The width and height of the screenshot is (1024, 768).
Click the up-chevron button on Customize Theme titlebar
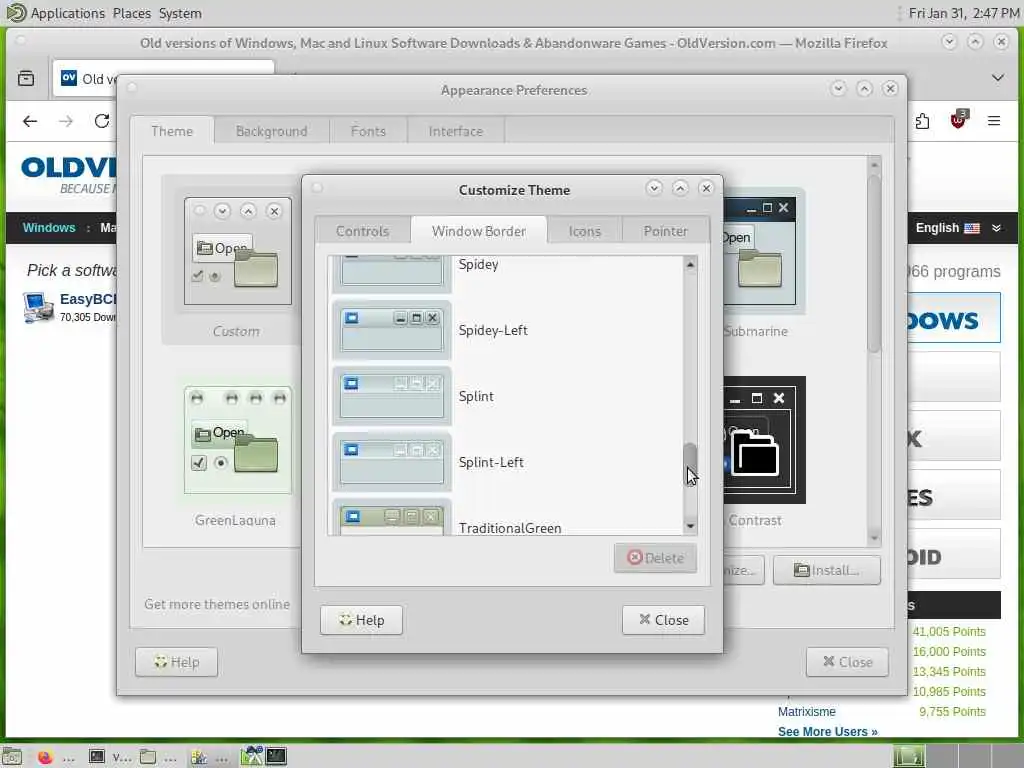680,189
